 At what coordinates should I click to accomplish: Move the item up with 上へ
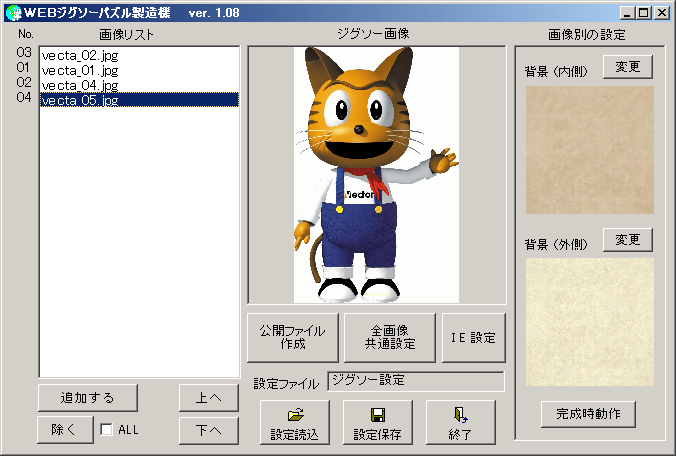[209, 398]
